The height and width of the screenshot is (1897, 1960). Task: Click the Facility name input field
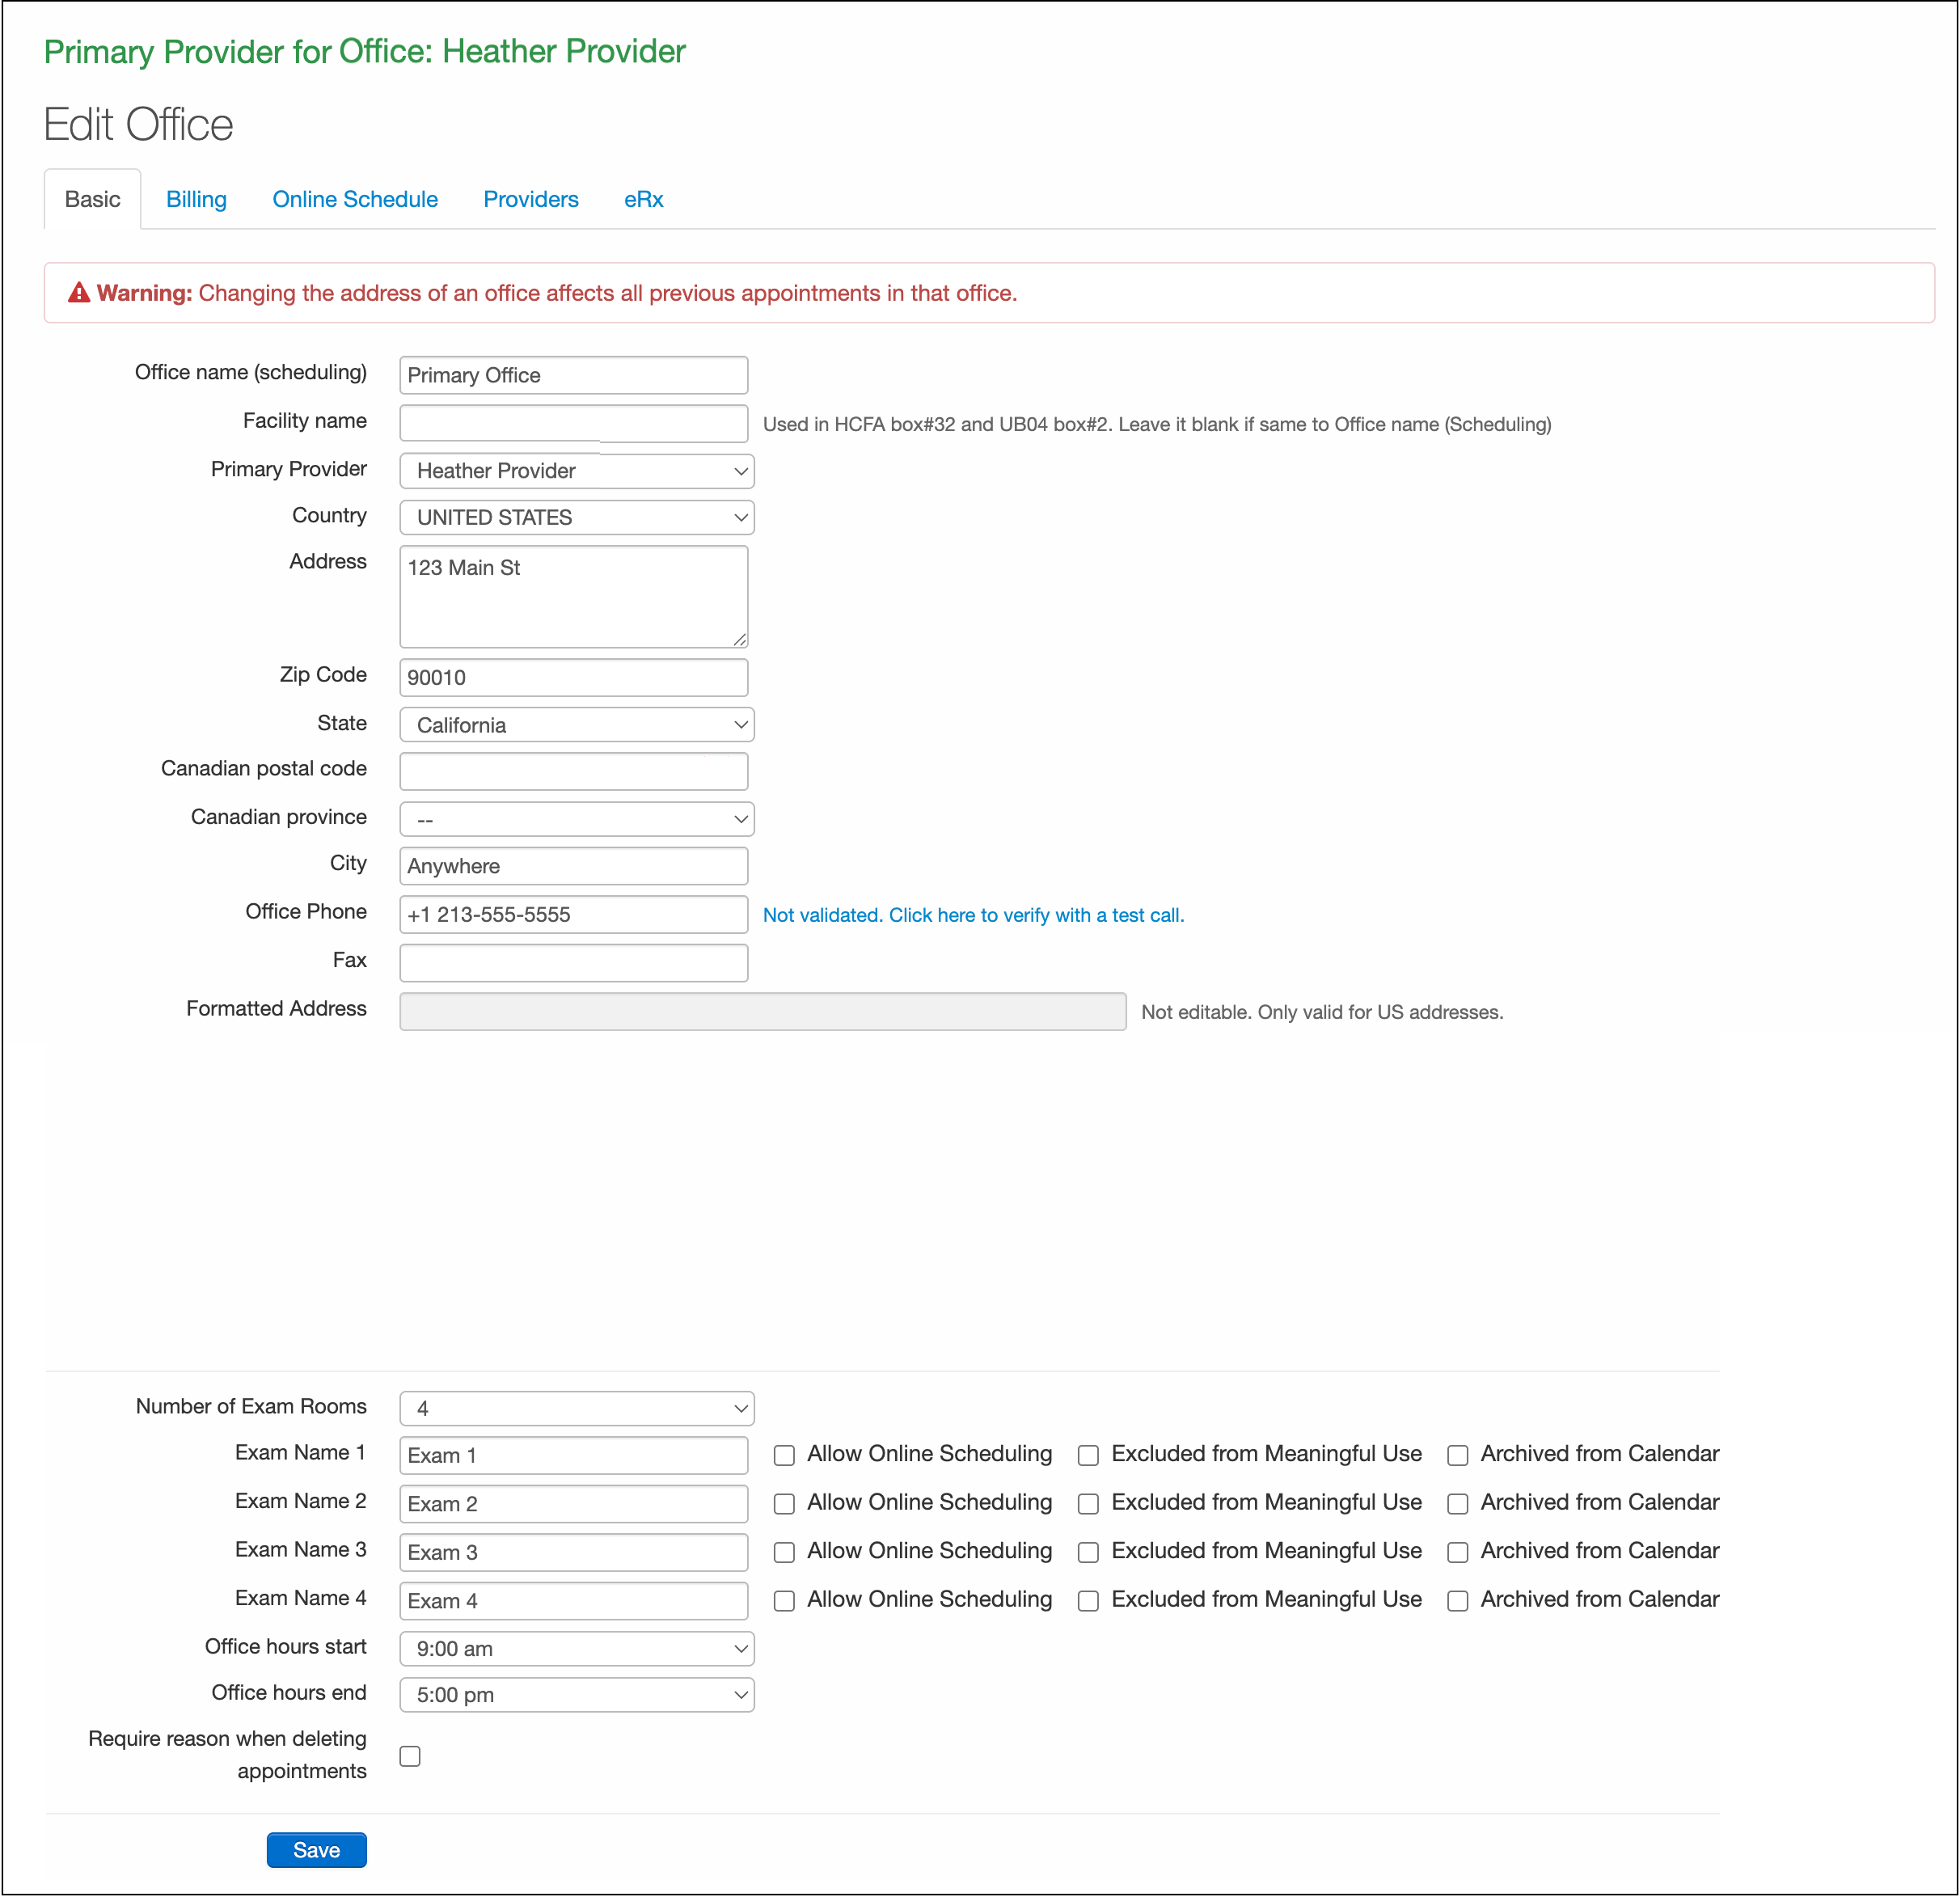(573, 424)
